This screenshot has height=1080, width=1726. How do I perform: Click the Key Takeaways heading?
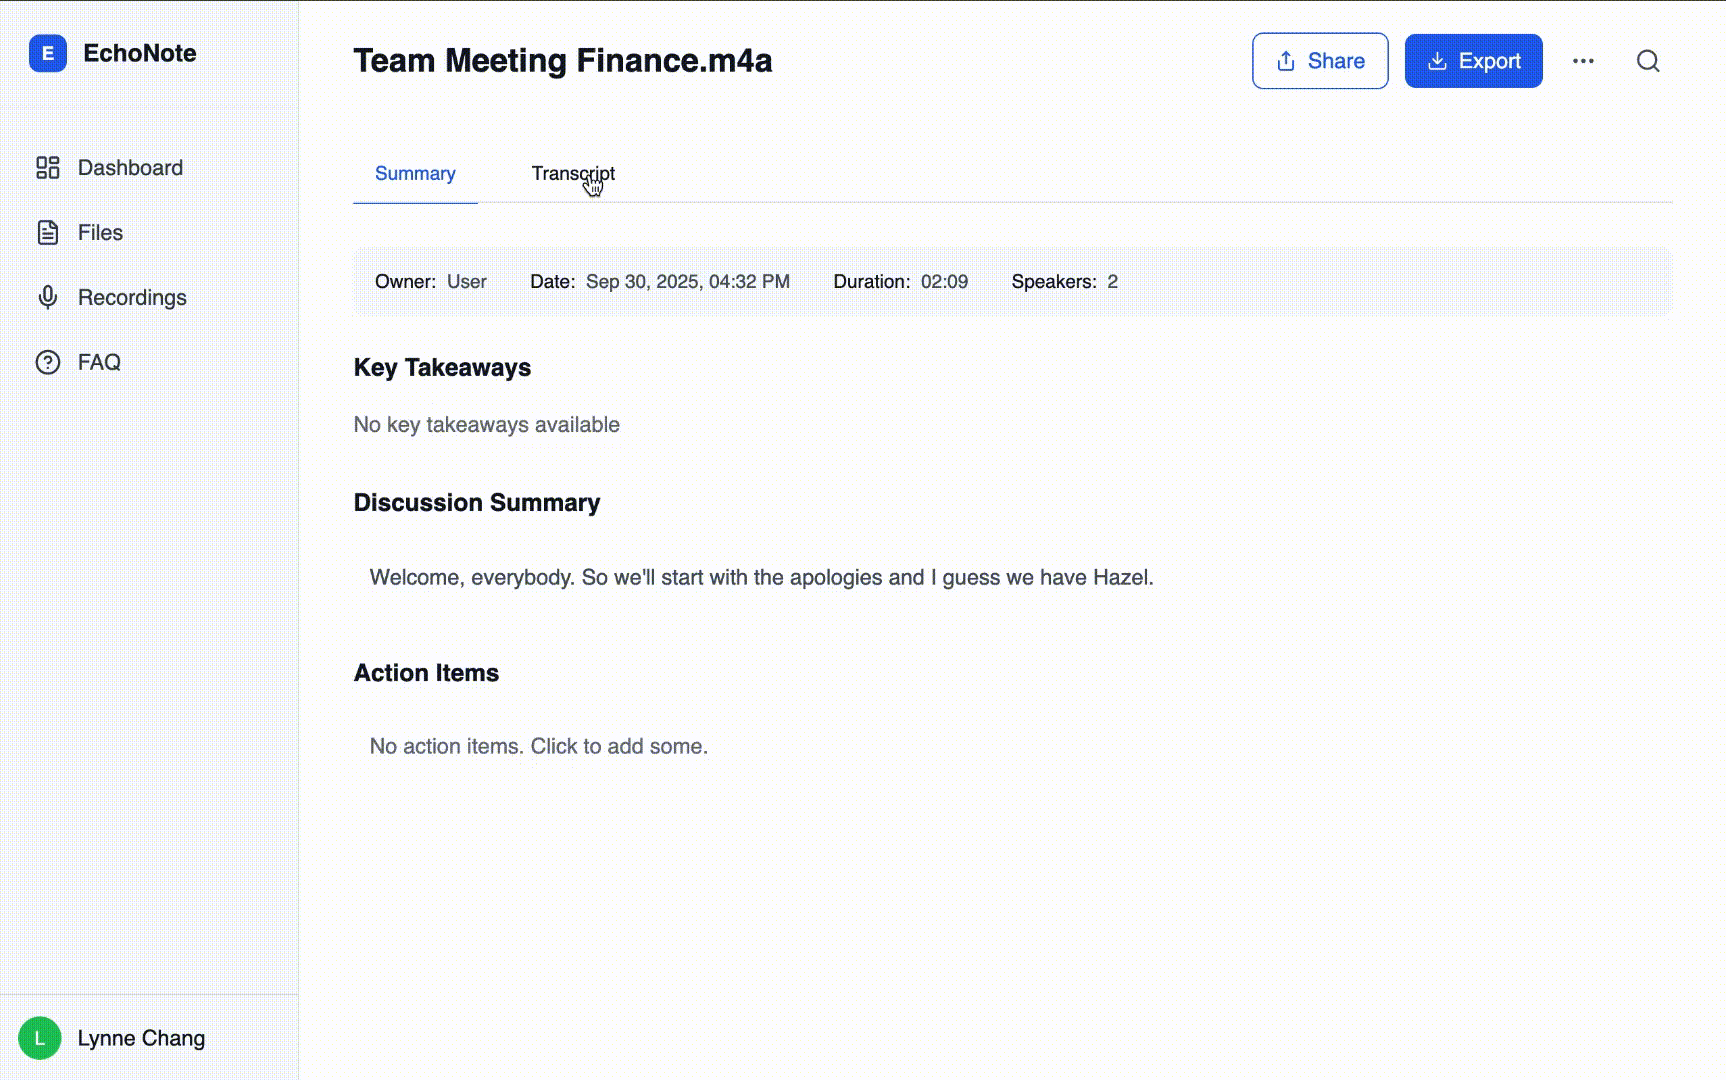tap(442, 367)
